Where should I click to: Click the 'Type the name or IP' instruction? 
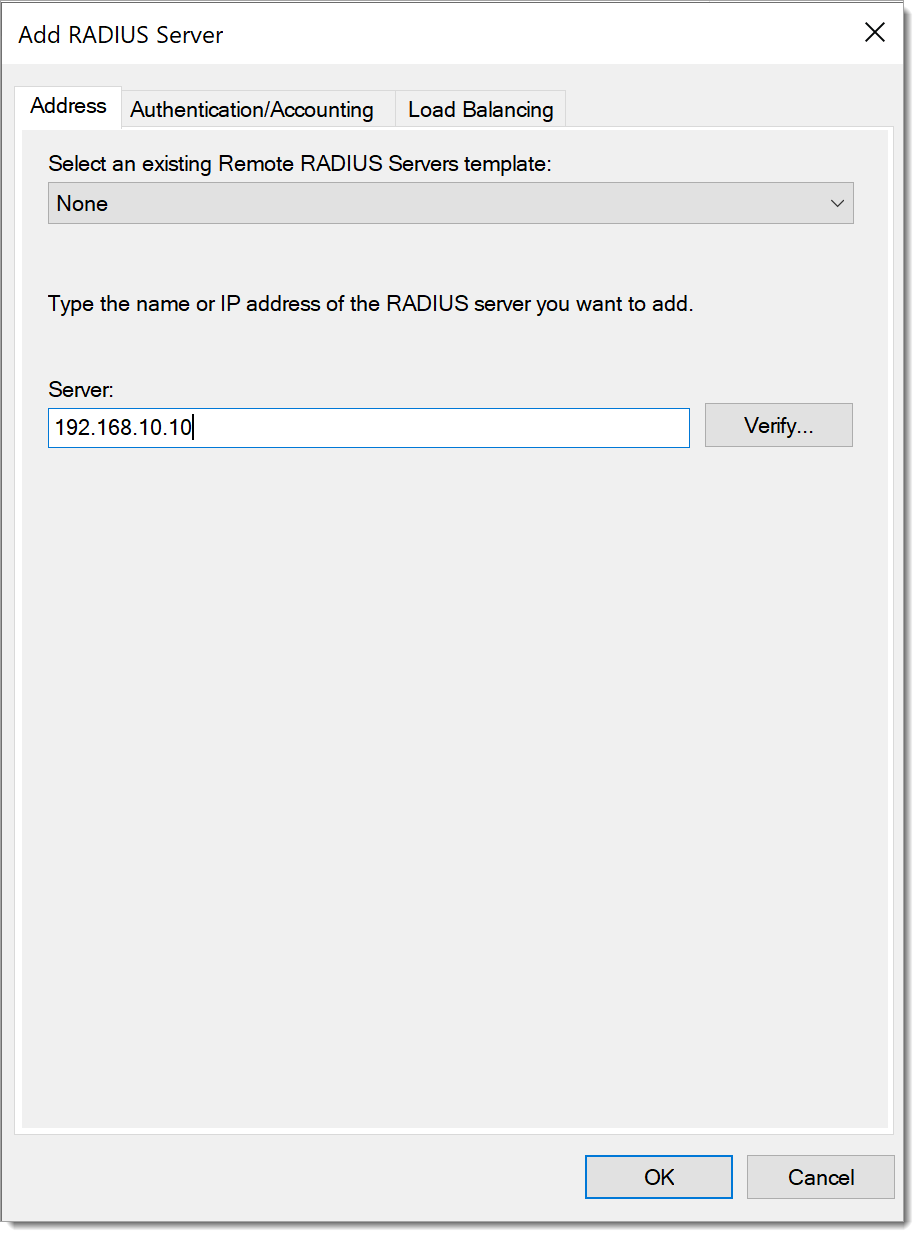point(370,303)
